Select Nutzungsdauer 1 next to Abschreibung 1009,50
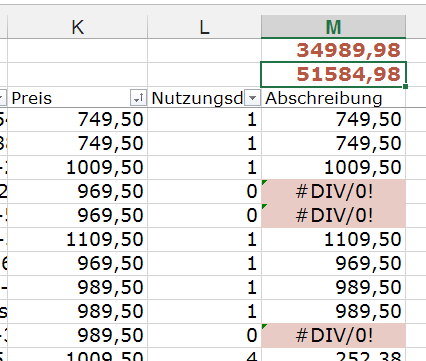The width and height of the screenshot is (426, 361). click(x=204, y=167)
